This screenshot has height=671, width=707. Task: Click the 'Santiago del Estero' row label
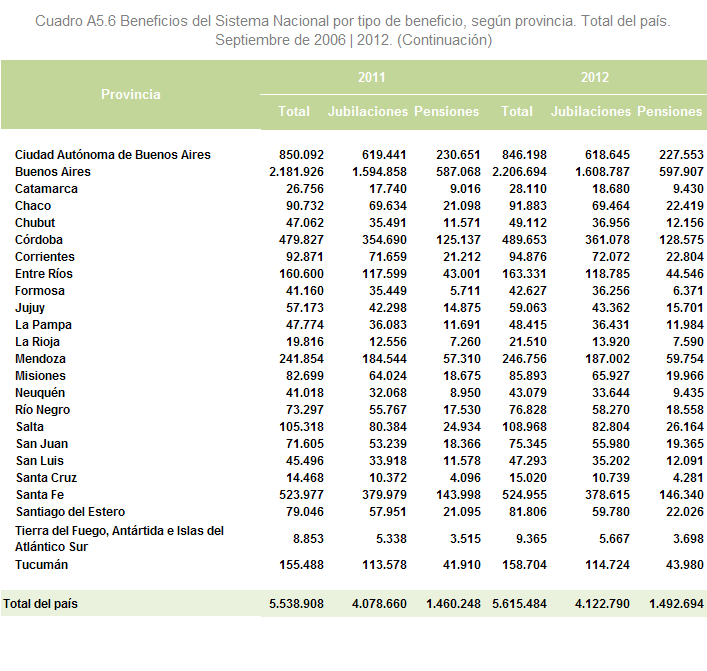(70, 512)
